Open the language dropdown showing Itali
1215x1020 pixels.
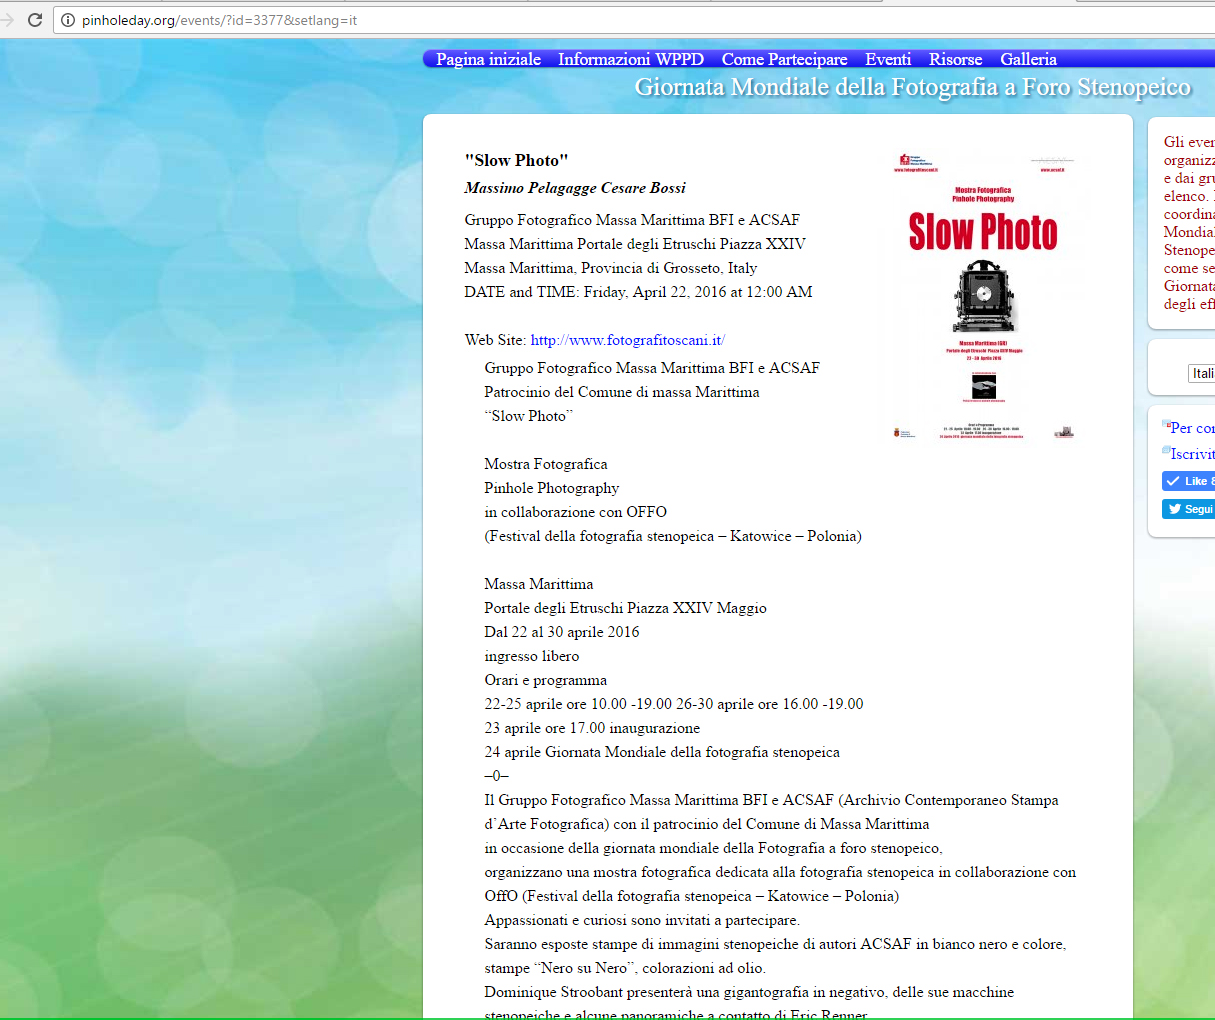click(x=1202, y=373)
